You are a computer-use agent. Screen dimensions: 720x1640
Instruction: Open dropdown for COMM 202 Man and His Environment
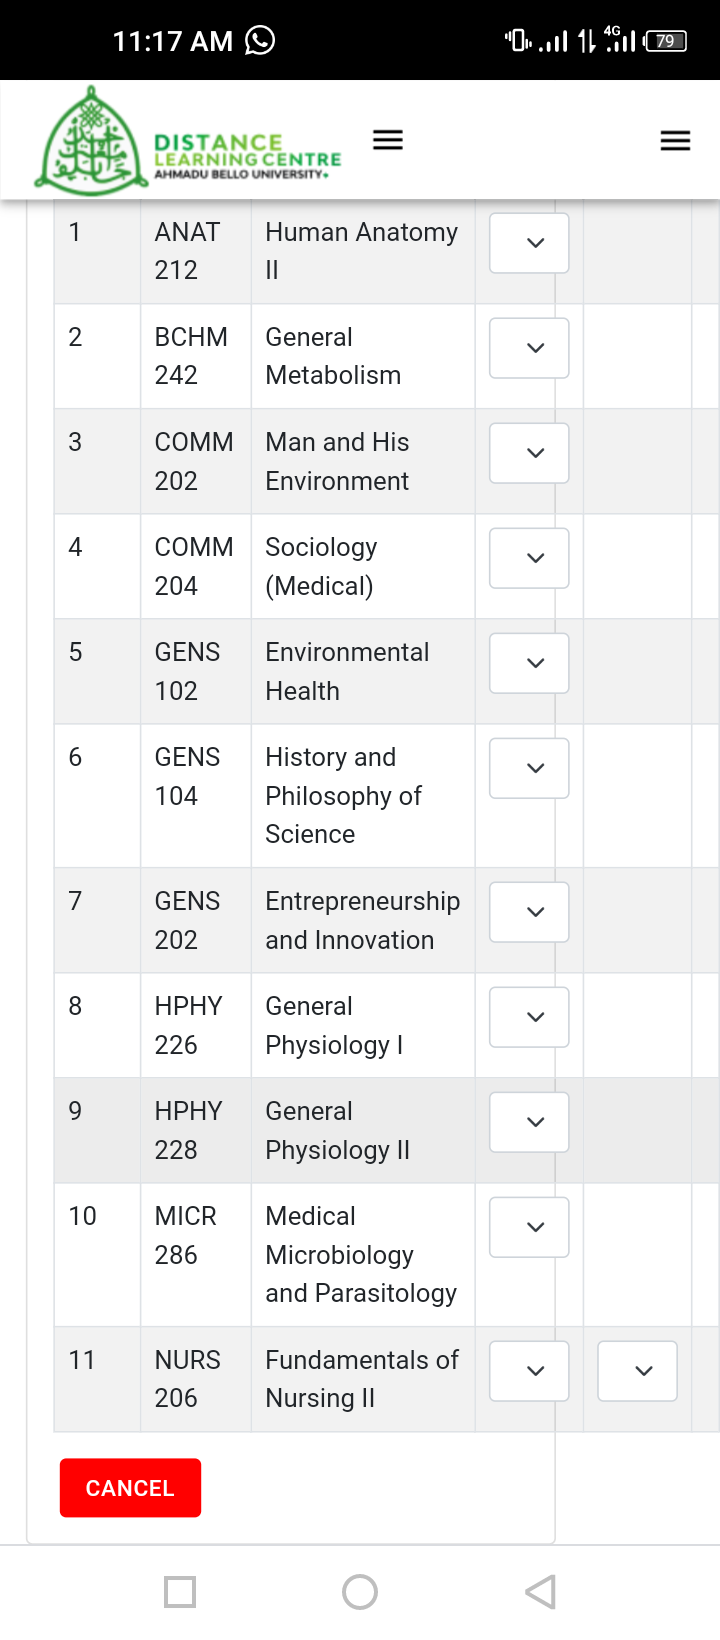point(529,453)
